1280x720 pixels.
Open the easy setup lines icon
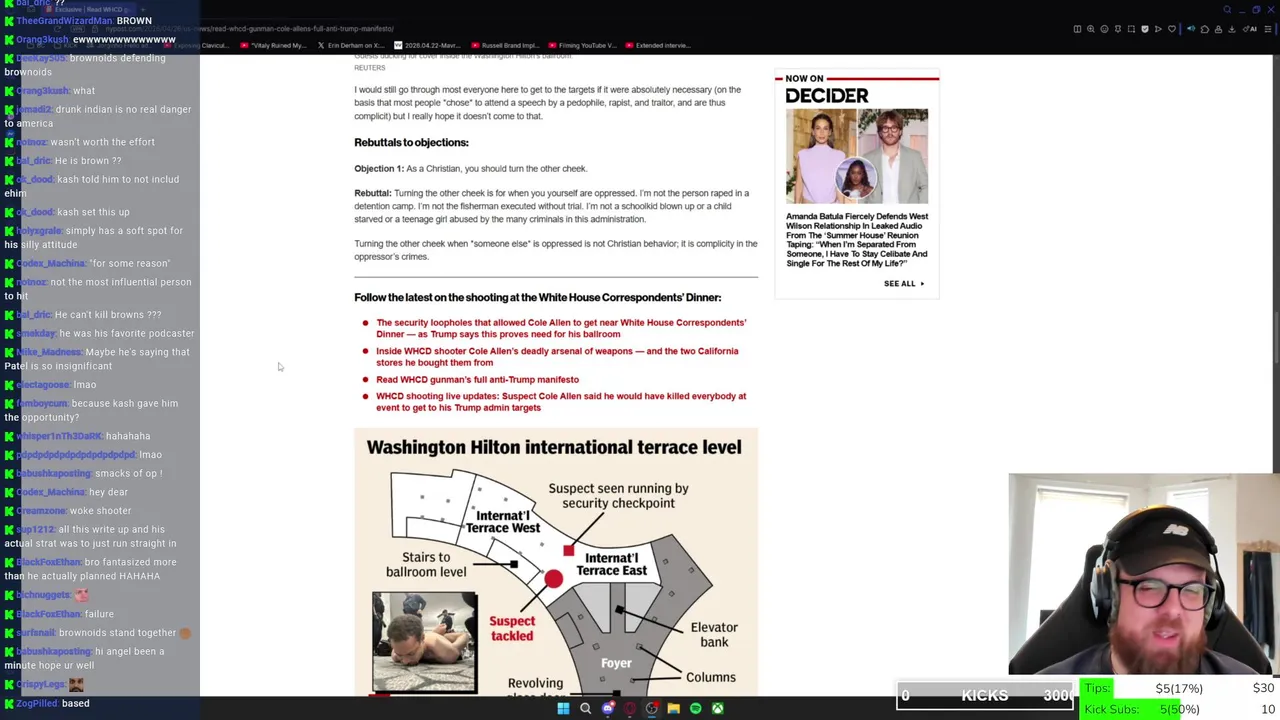click(1268, 29)
